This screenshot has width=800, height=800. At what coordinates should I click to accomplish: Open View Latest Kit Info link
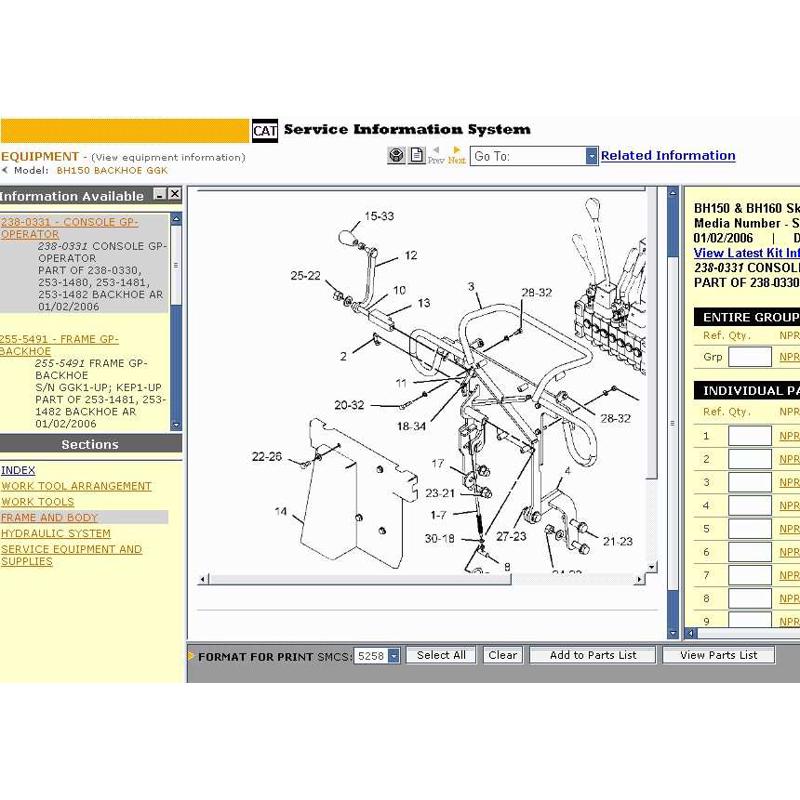pos(746,253)
